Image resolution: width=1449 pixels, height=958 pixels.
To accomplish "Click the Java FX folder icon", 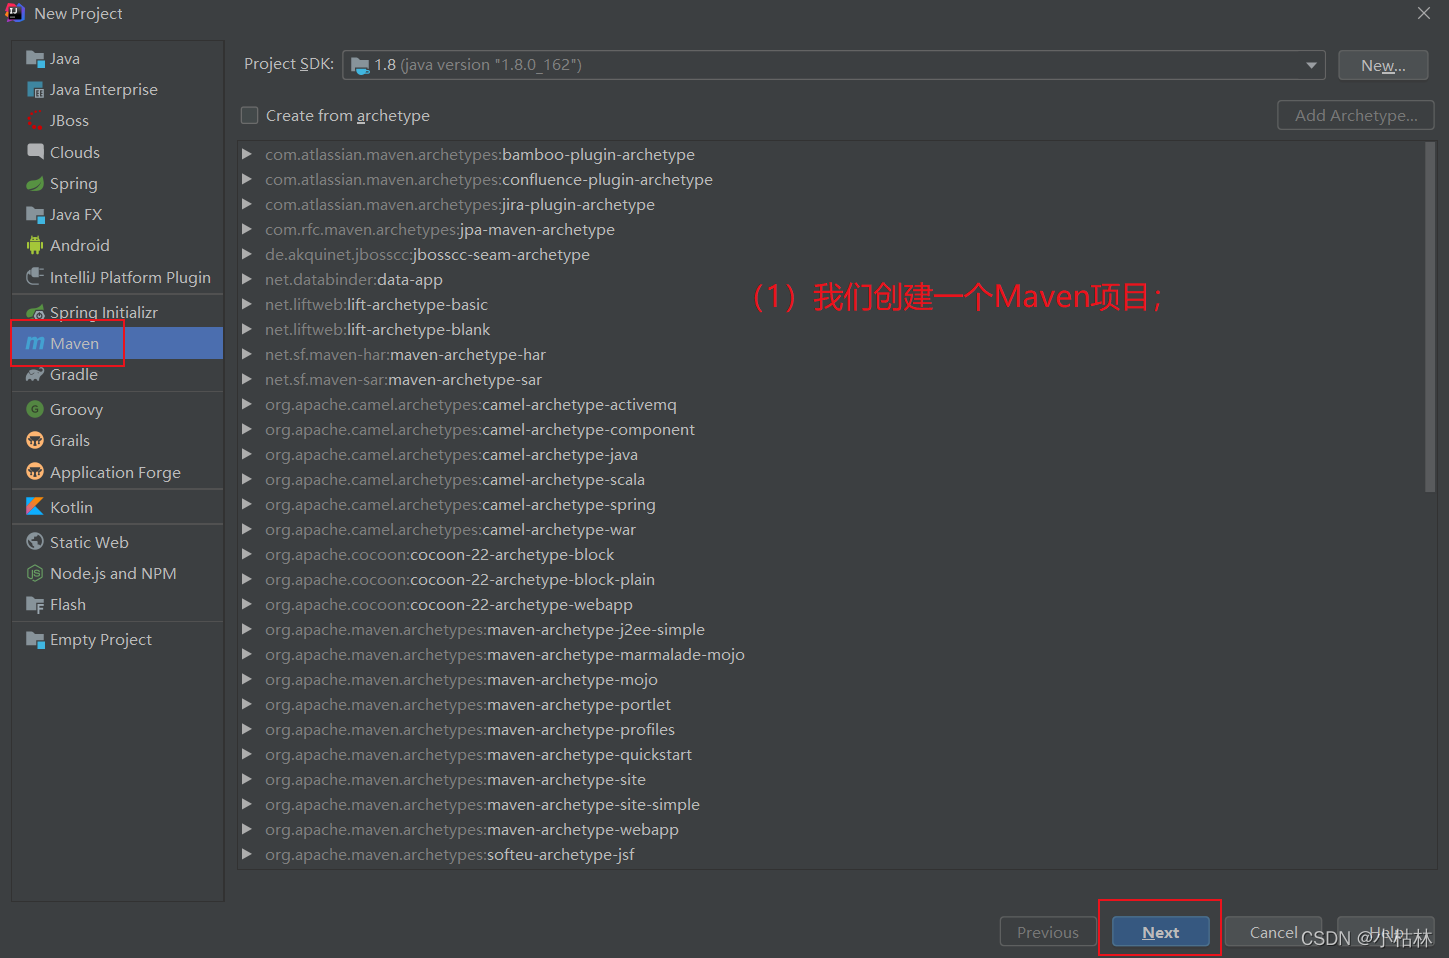I will [35, 215].
